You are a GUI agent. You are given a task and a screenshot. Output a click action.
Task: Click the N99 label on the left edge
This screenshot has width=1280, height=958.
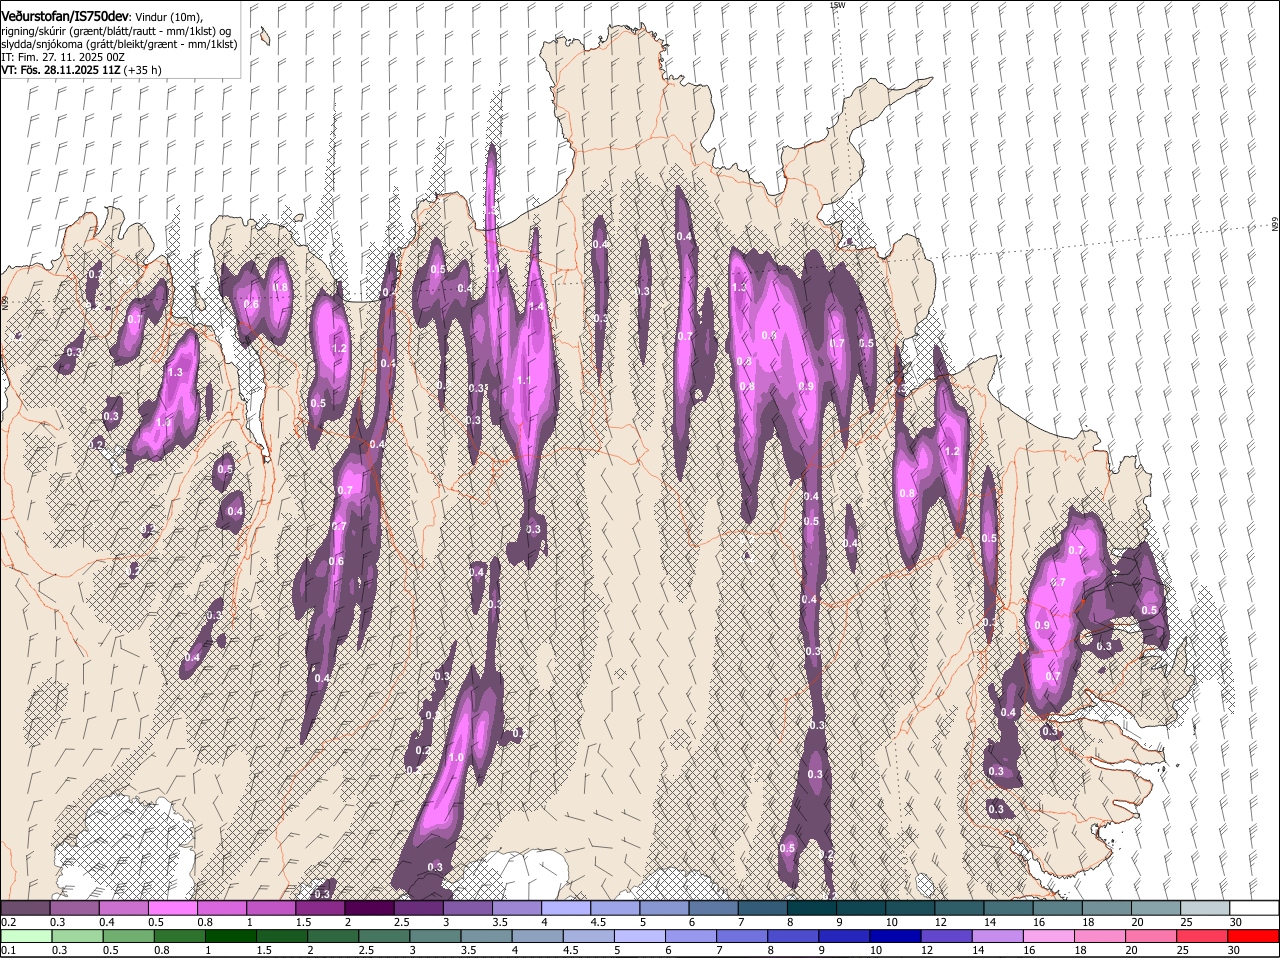(5, 301)
